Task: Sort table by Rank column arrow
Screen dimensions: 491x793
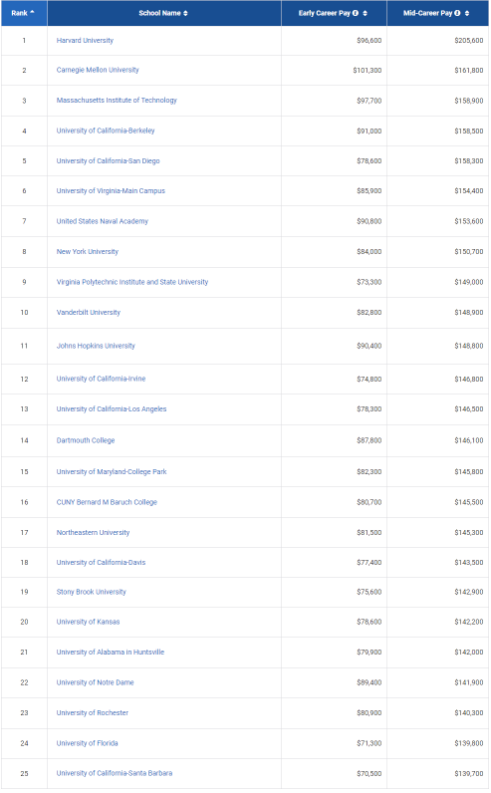Action: [x=32, y=12]
